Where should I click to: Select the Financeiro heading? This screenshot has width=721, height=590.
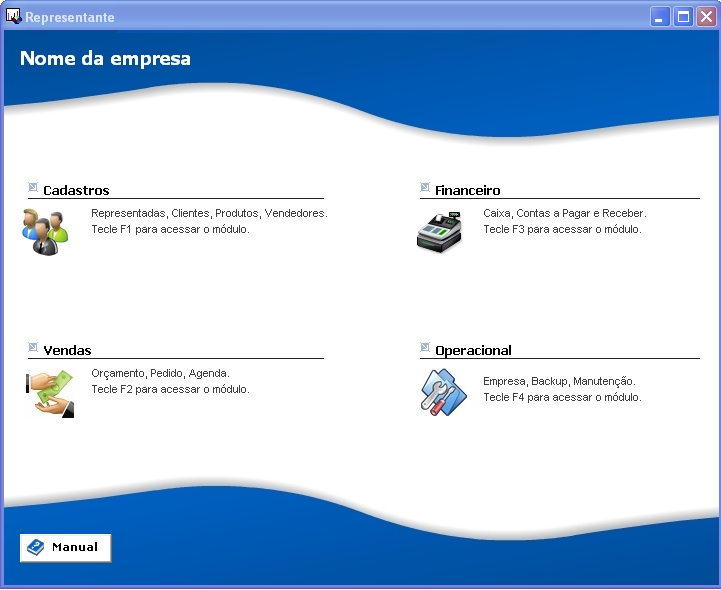(x=467, y=190)
